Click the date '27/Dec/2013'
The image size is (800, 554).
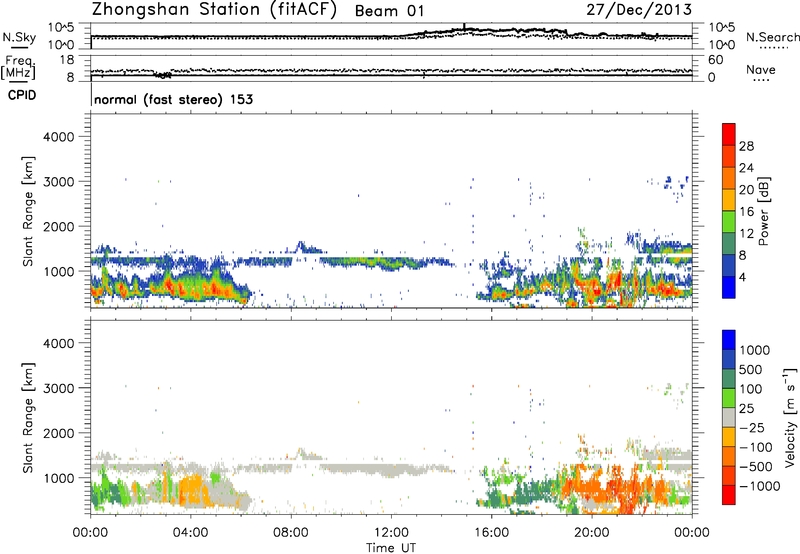click(x=639, y=10)
